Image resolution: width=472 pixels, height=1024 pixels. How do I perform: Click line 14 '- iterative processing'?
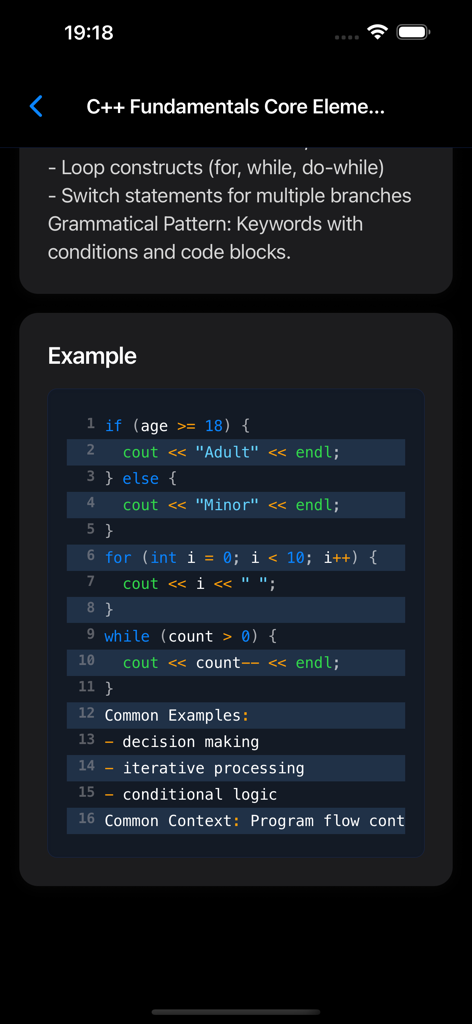pos(236,768)
